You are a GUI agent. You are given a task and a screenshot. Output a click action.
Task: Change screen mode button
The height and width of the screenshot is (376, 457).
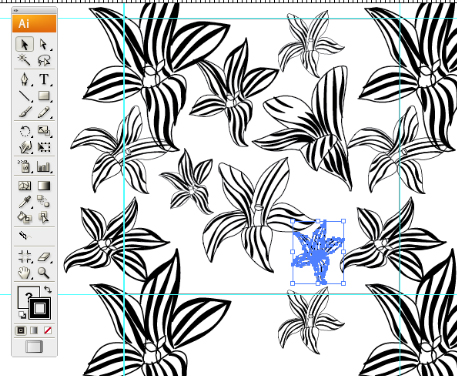coord(34,346)
